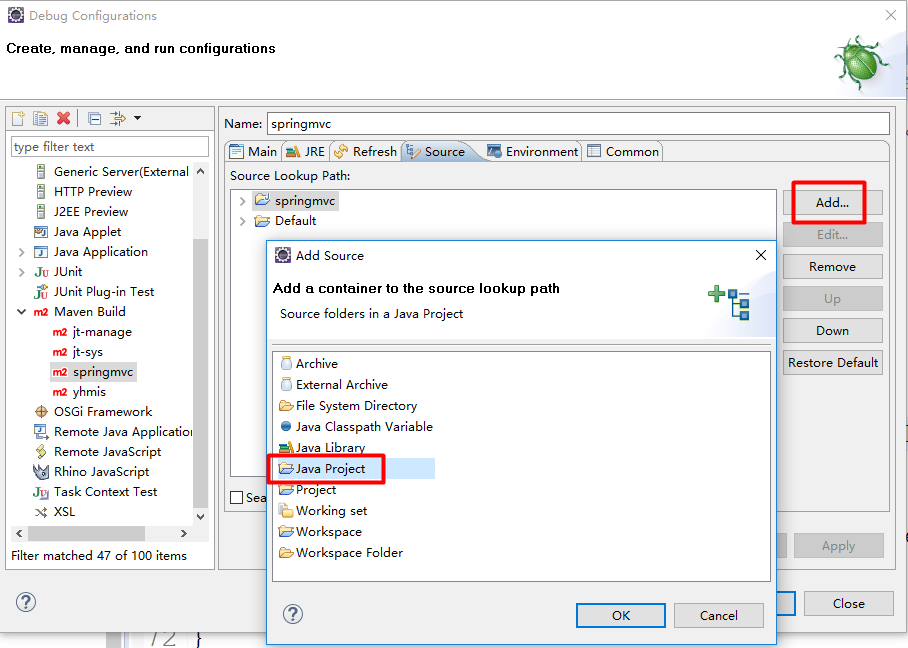Open the filter icon's dropdown arrow
The width and height of the screenshot is (908, 648).
[137, 118]
